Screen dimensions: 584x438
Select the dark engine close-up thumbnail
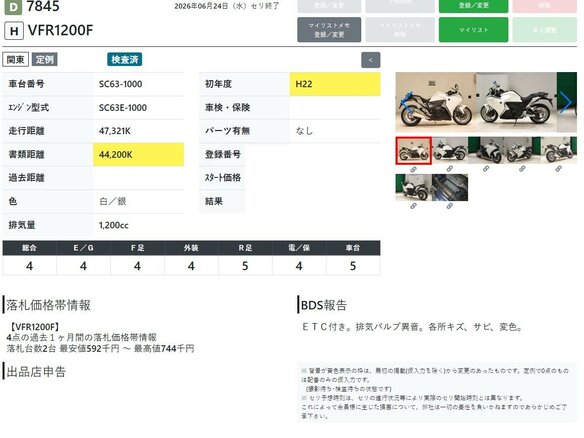click(x=450, y=187)
